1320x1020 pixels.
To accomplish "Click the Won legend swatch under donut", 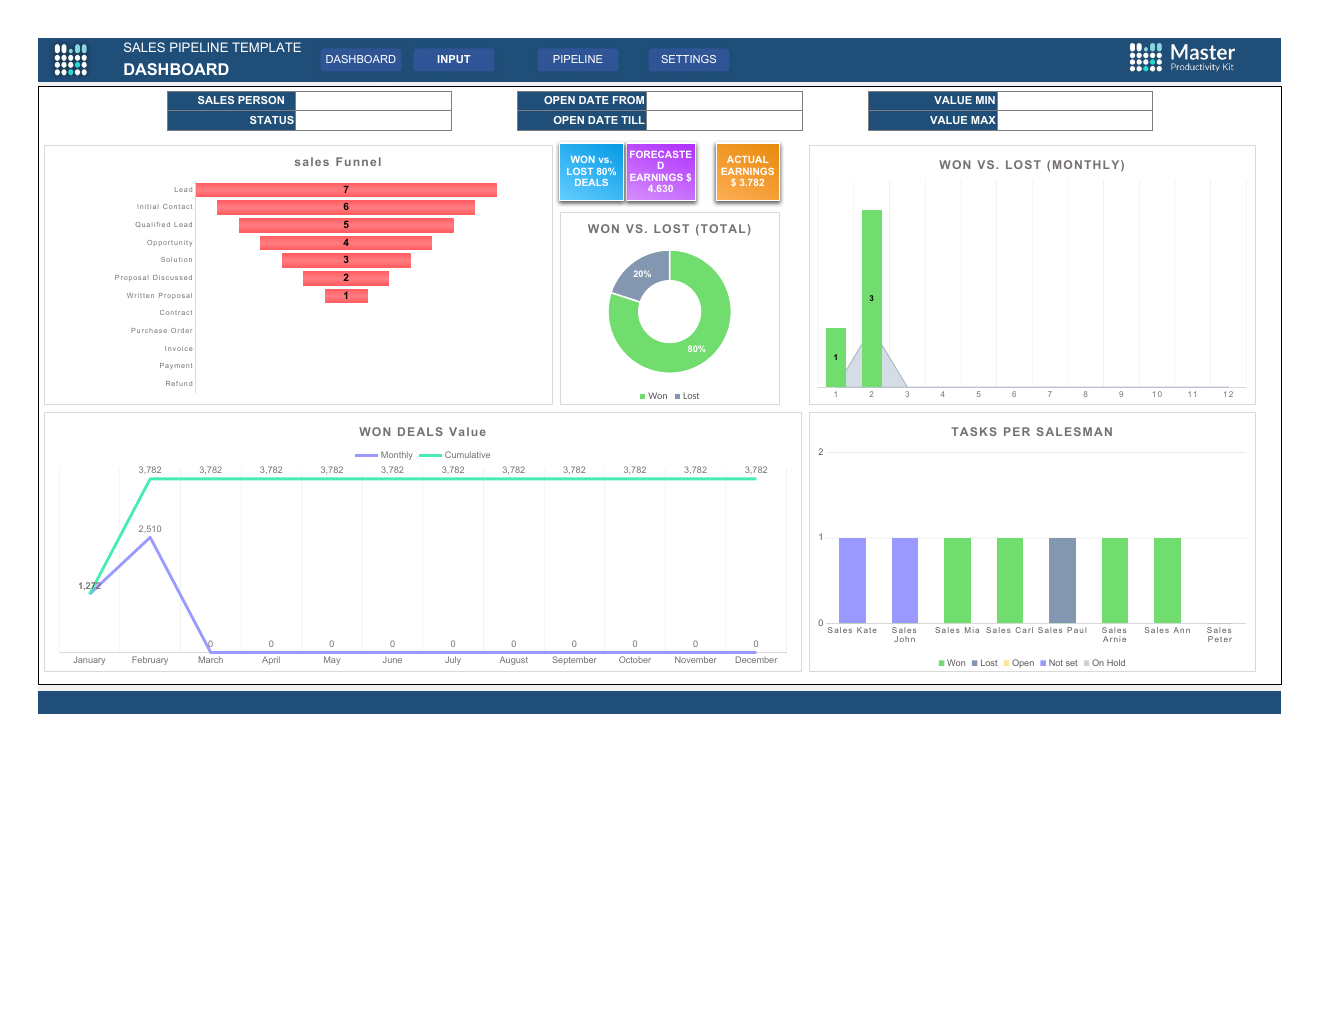I will [x=643, y=397].
